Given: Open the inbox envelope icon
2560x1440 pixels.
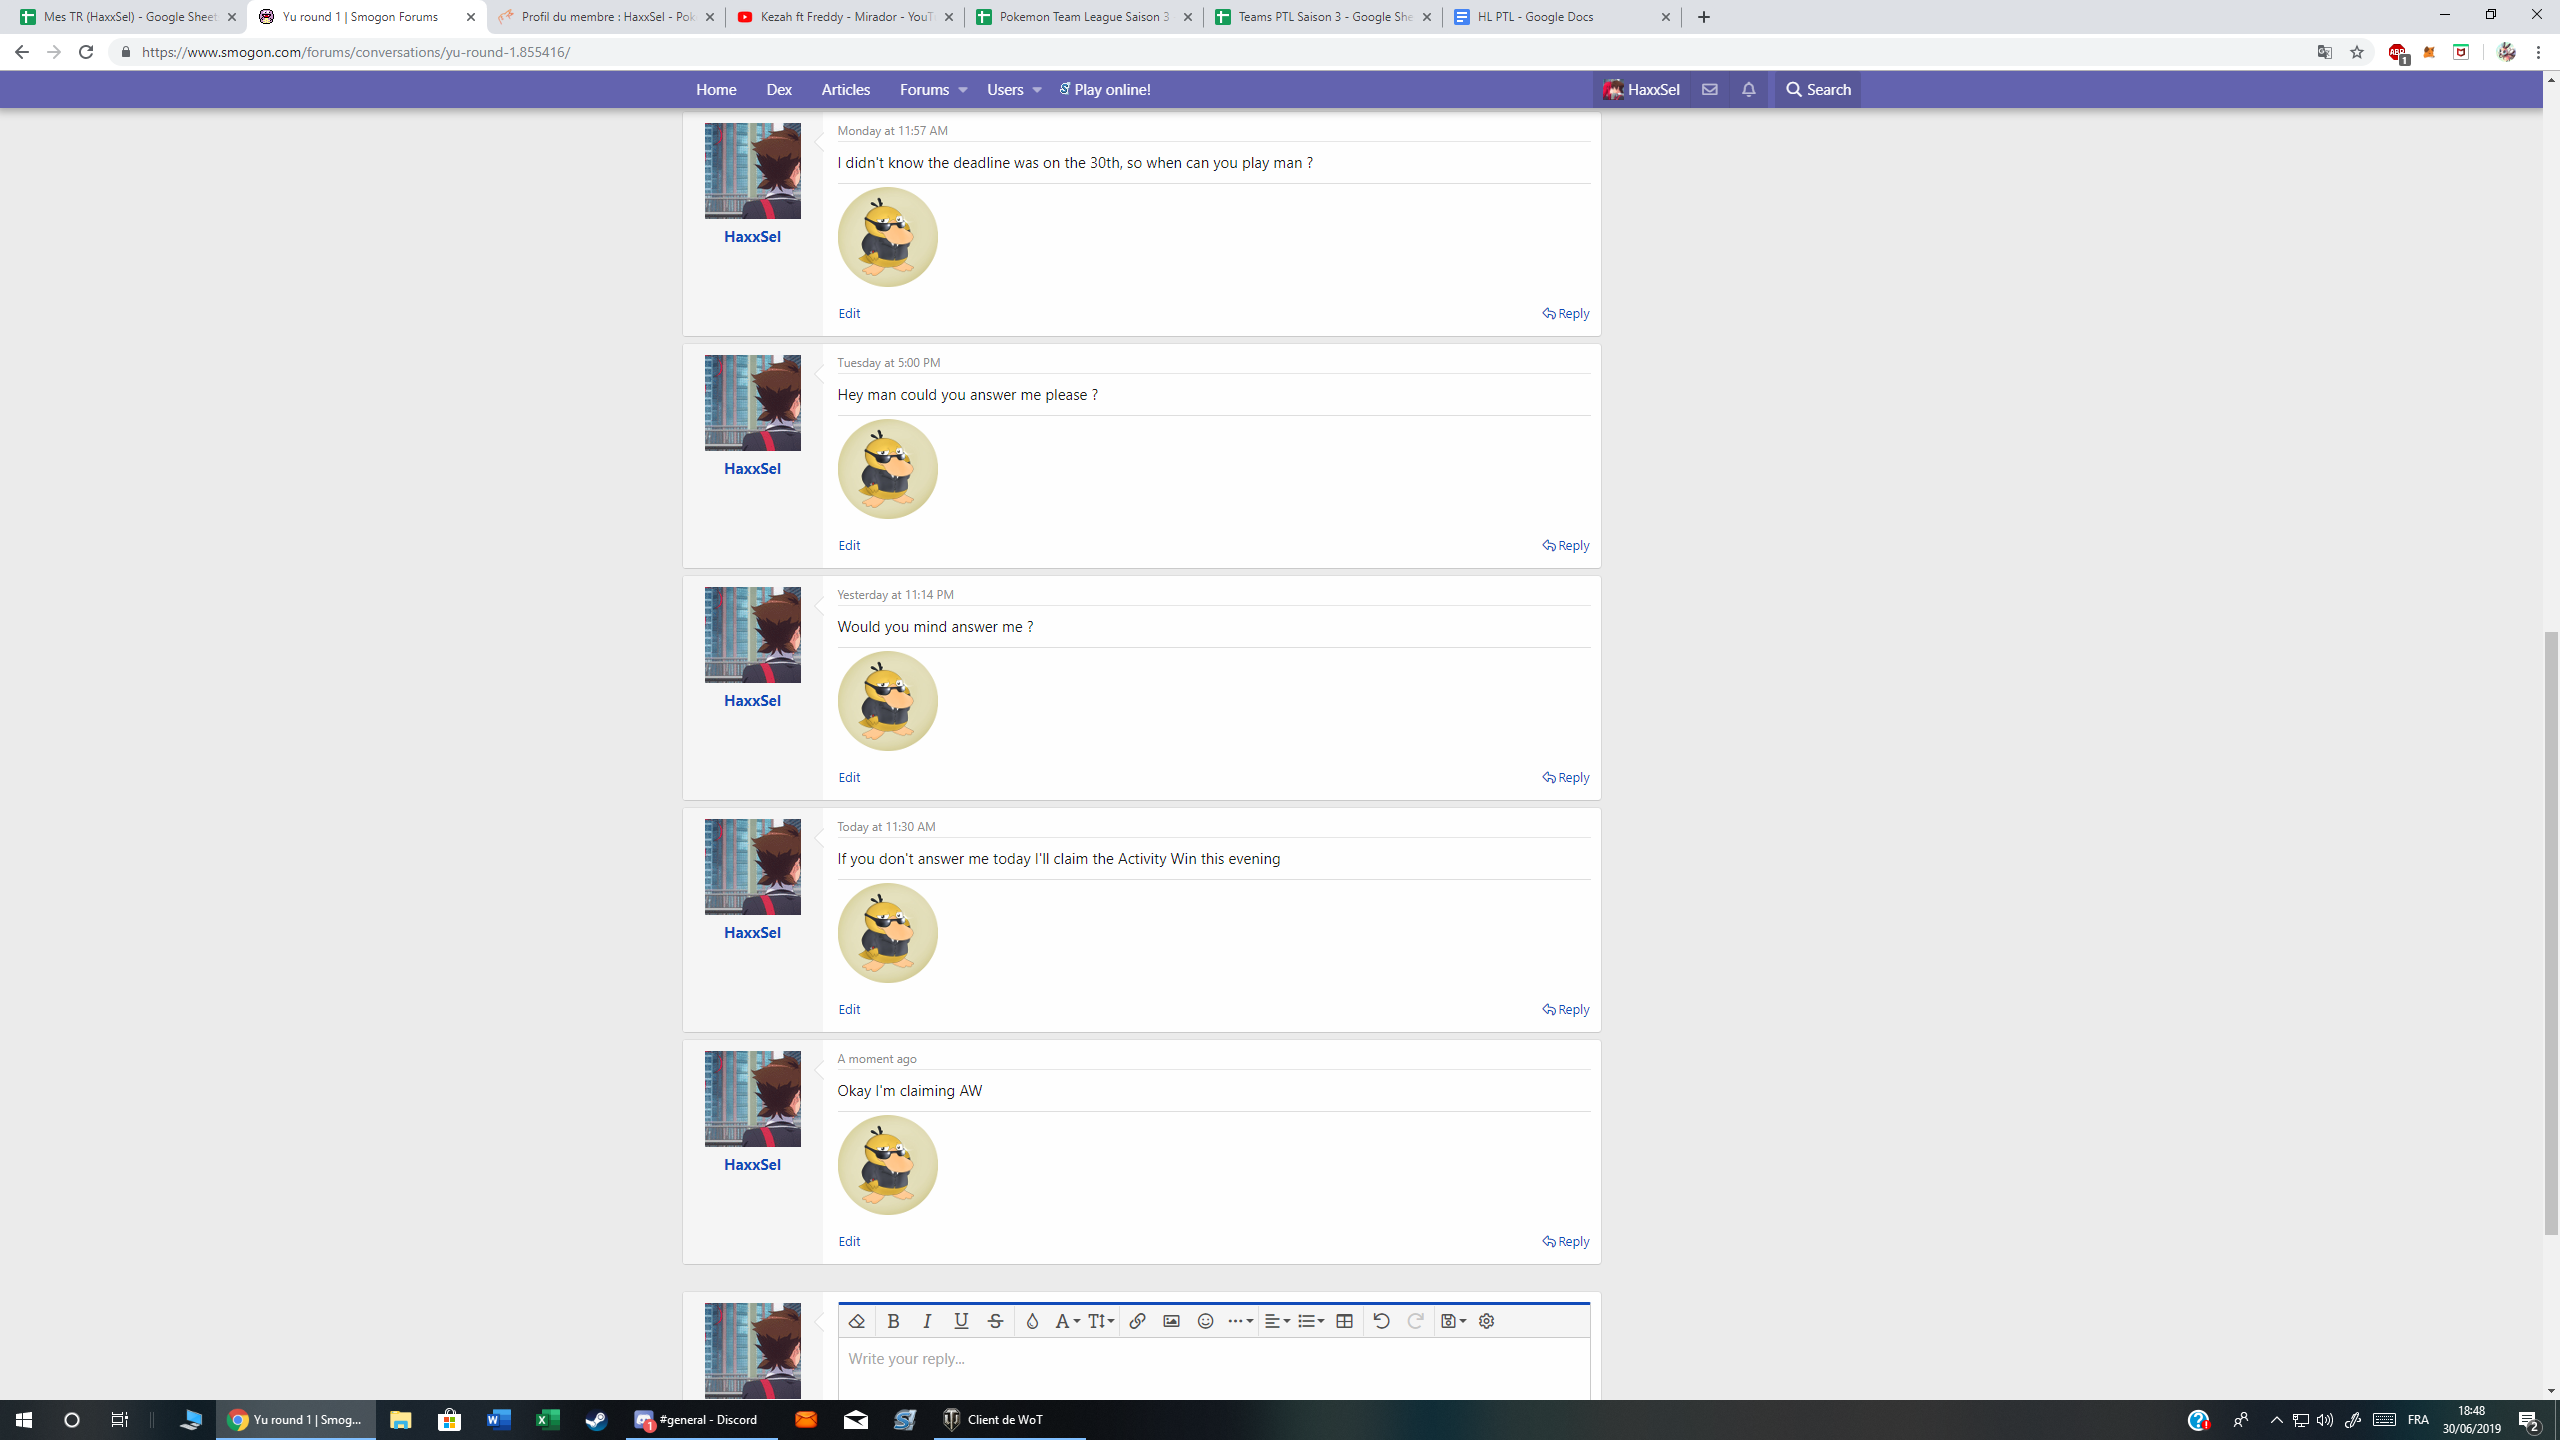Looking at the screenshot, I should click(x=1709, y=89).
